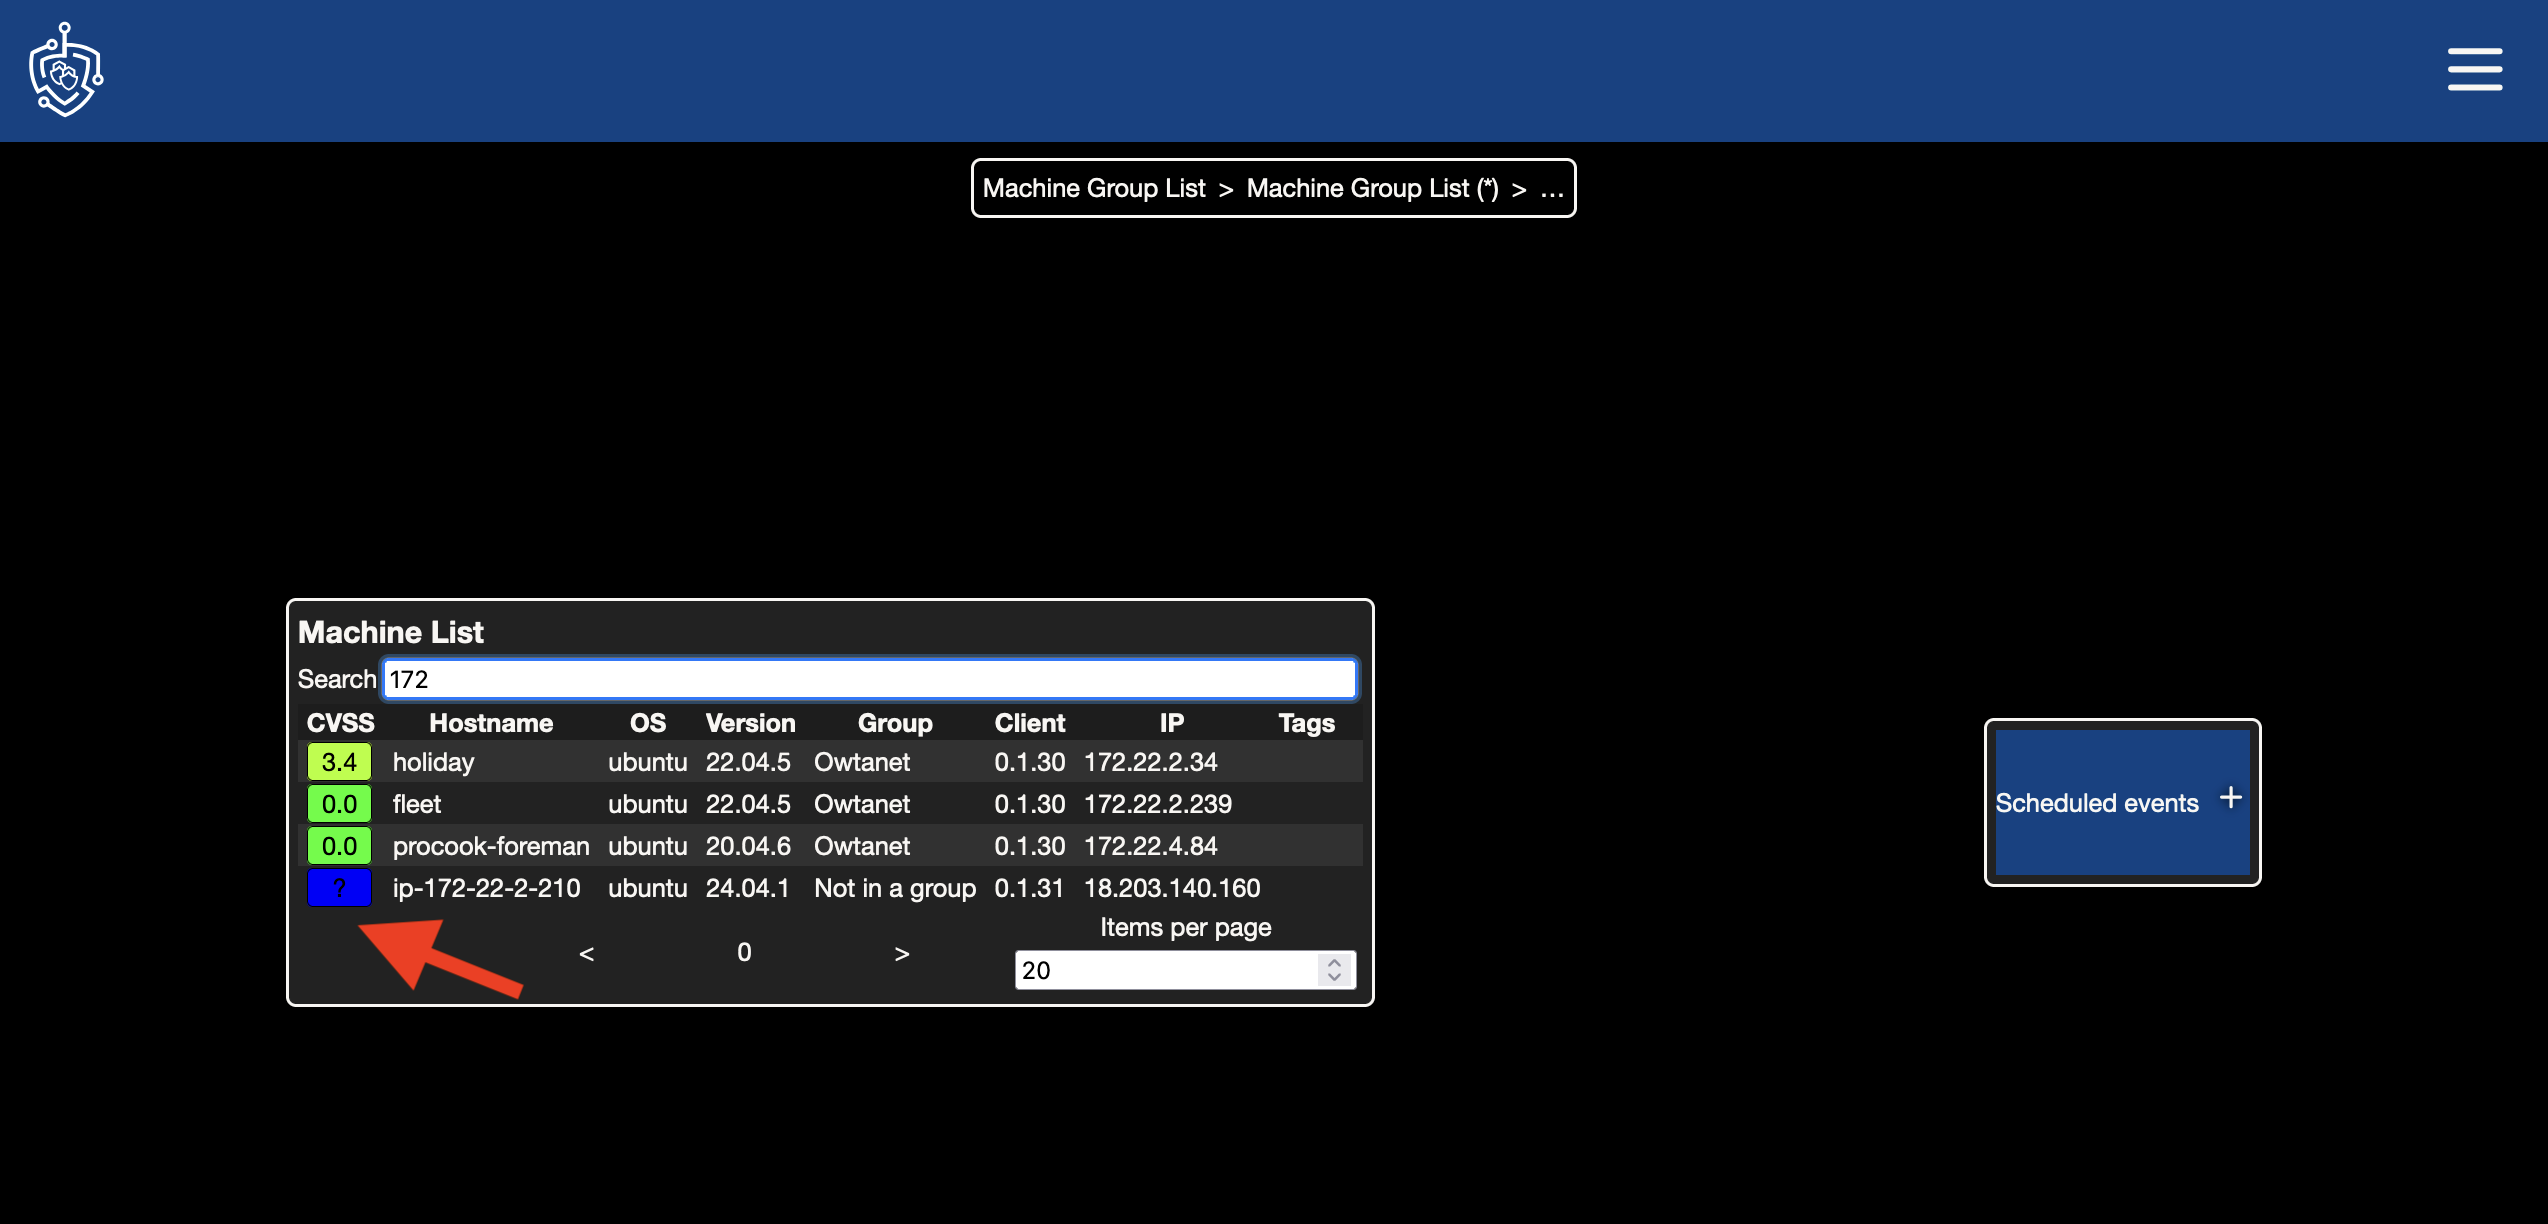This screenshot has height=1224, width=2548.
Task: Click the previous page arrow button
Action: pyautogui.click(x=587, y=953)
